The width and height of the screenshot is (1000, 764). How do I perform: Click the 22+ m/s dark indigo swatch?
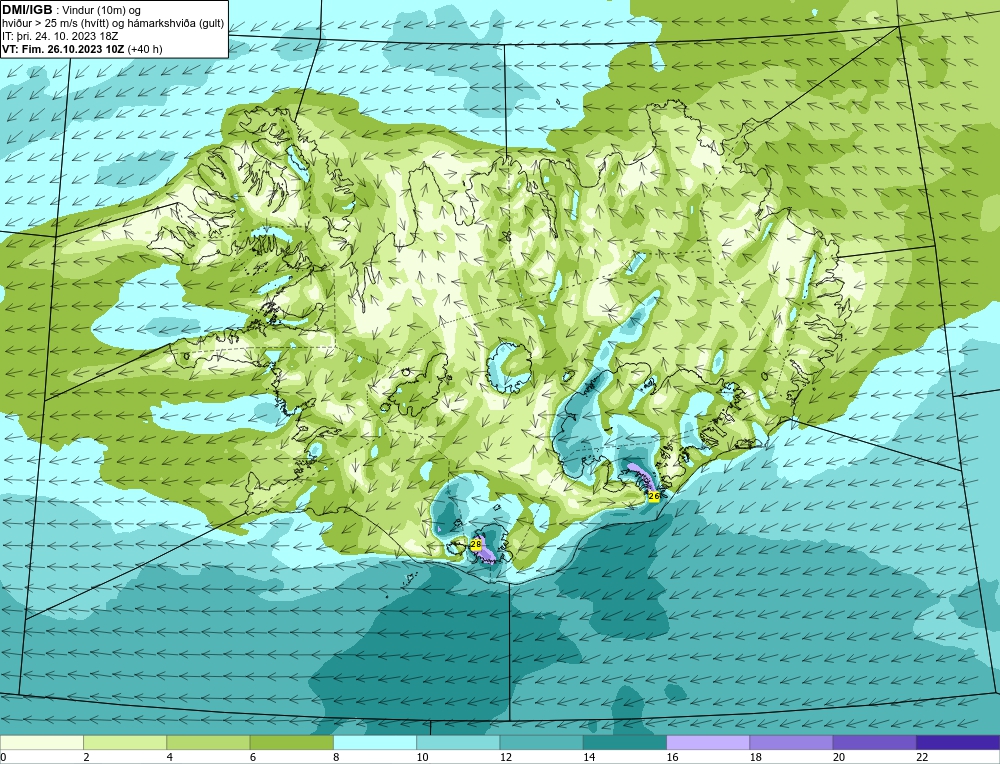pos(958,743)
